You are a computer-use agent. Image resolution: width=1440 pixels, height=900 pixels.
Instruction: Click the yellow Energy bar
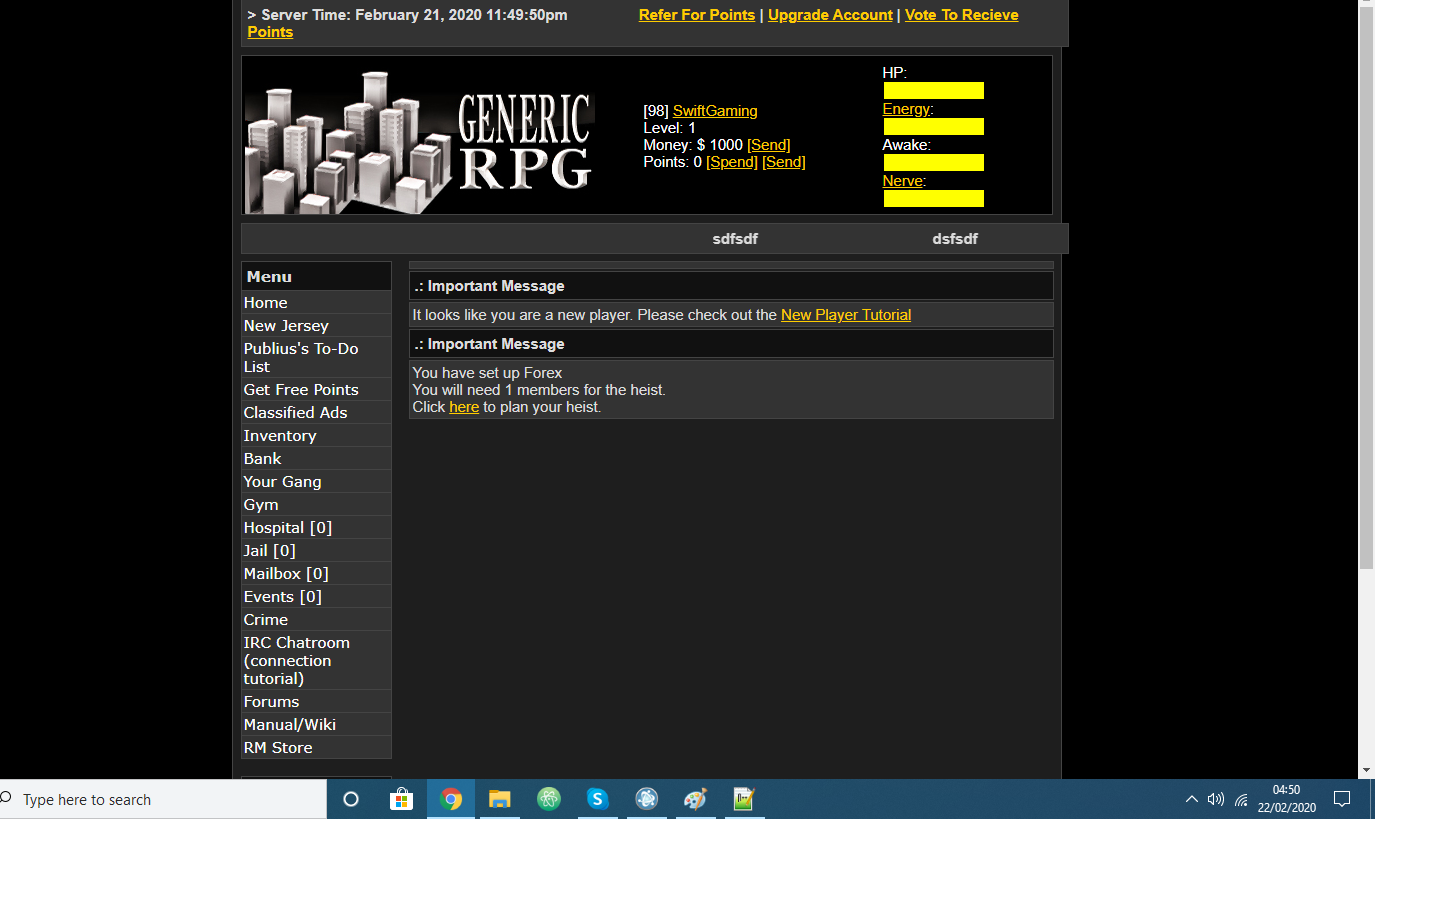(x=933, y=127)
